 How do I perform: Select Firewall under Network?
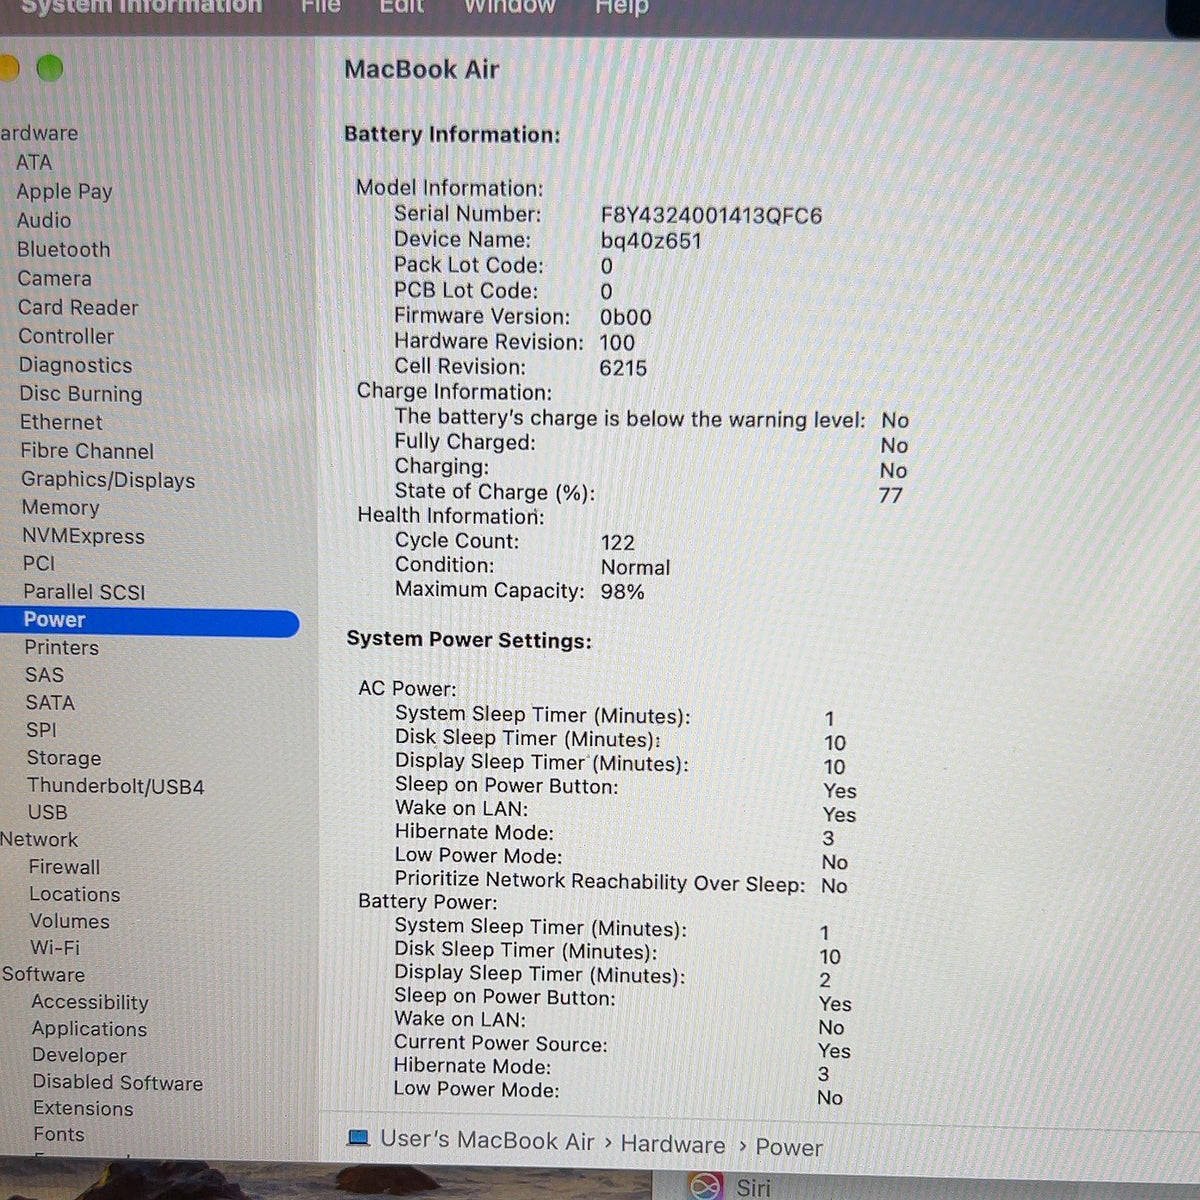(65, 867)
